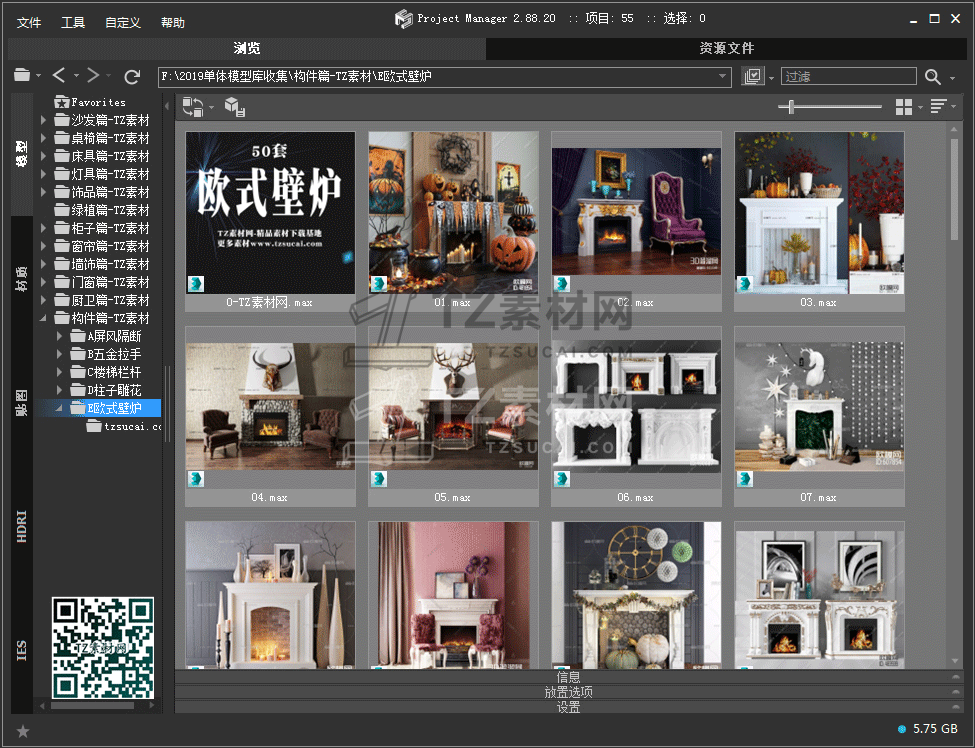Select the HDRI side tab
Screen dimensions: 975x748
pyautogui.click(x=22, y=527)
